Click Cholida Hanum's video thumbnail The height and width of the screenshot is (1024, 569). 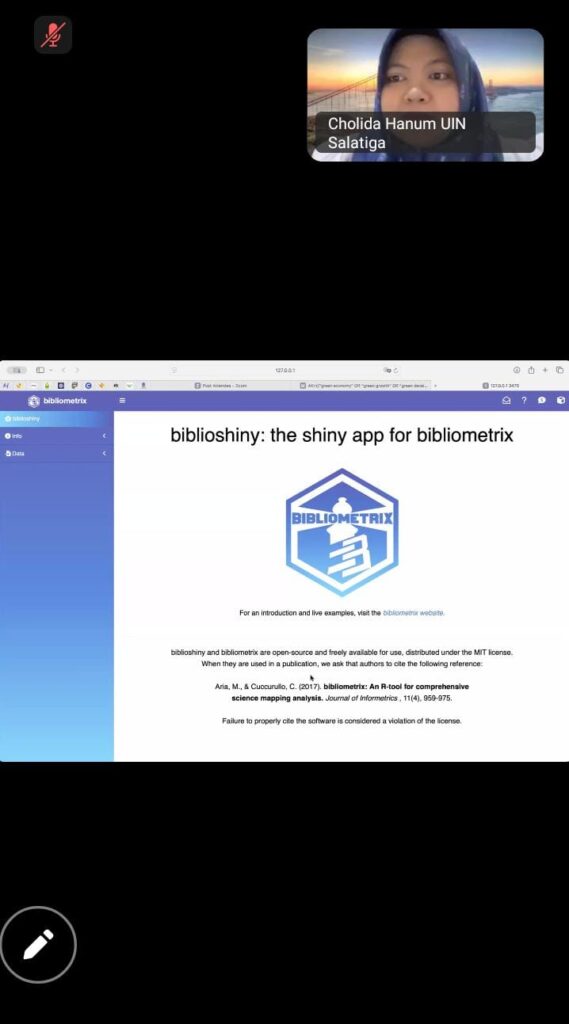(x=425, y=95)
